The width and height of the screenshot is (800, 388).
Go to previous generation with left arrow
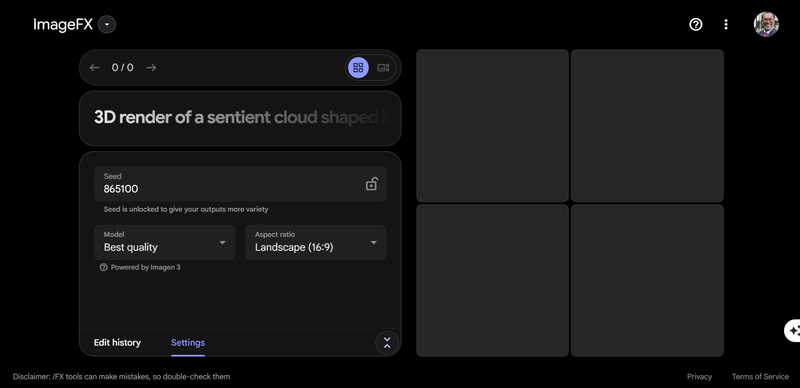(x=94, y=67)
